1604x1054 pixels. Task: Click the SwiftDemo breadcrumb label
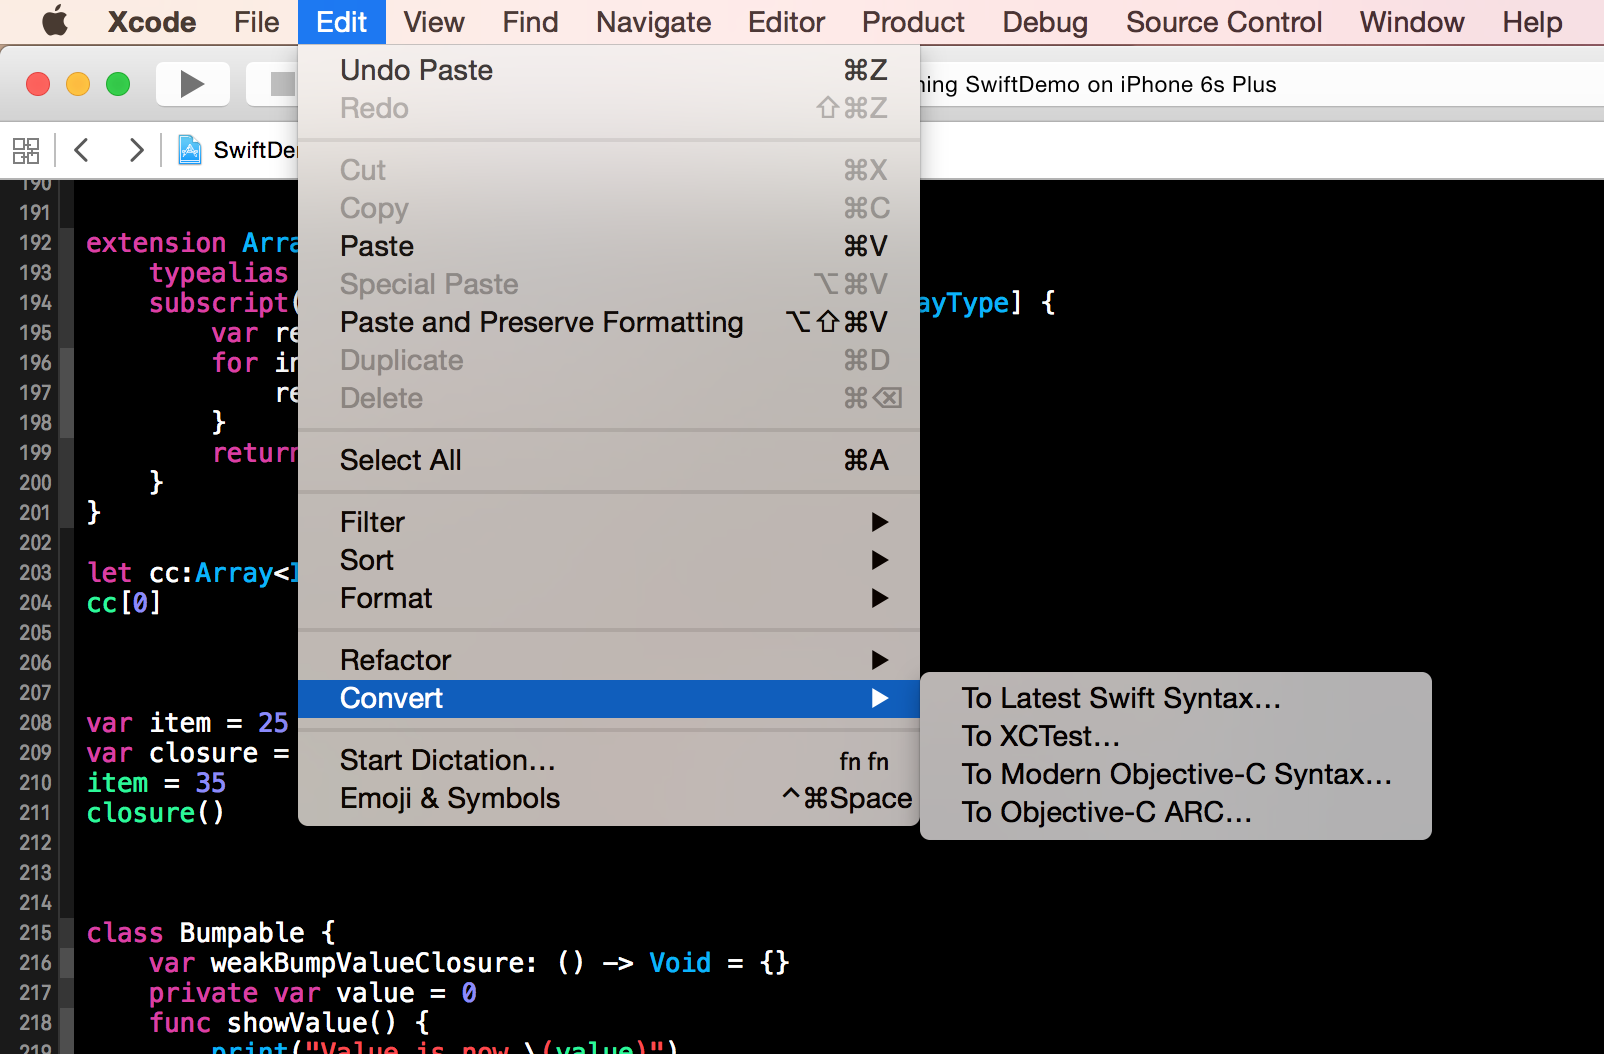[x=255, y=150]
